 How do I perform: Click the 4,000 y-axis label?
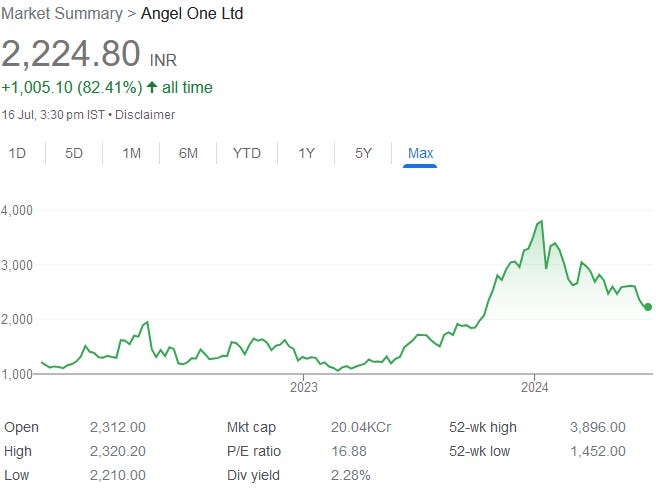coord(17,210)
